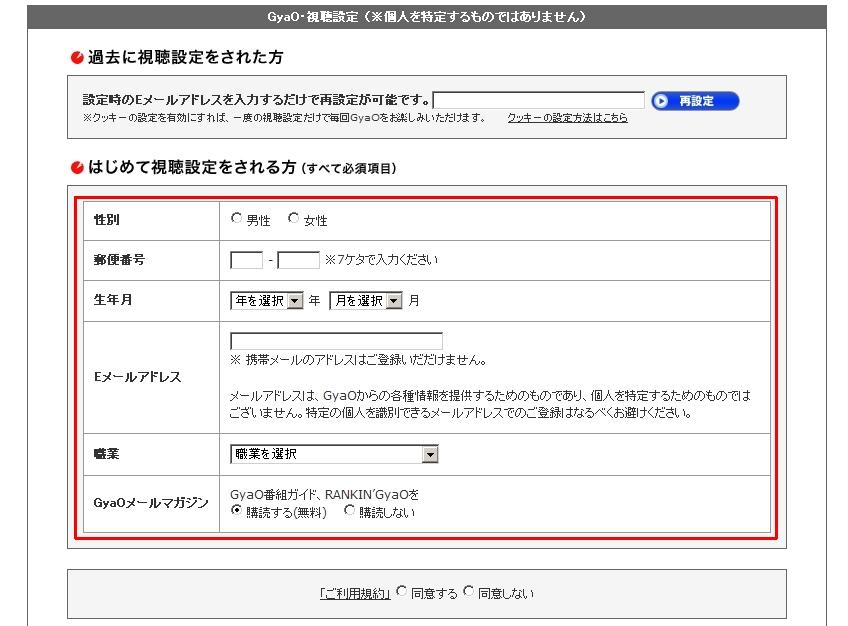Click the 性別 row label
The width and height of the screenshot is (848, 626).
(107, 220)
